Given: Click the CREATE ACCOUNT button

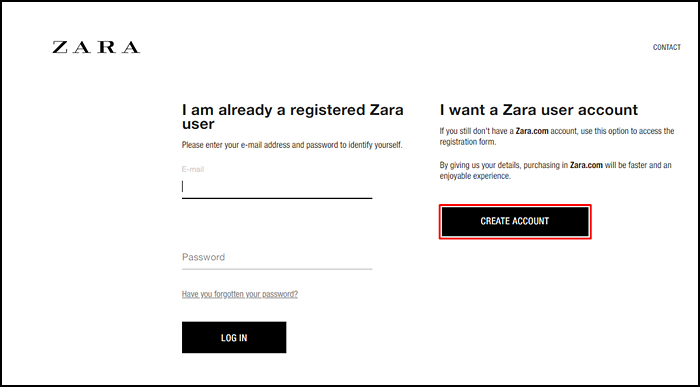Looking at the screenshot, I should point(515,221).
